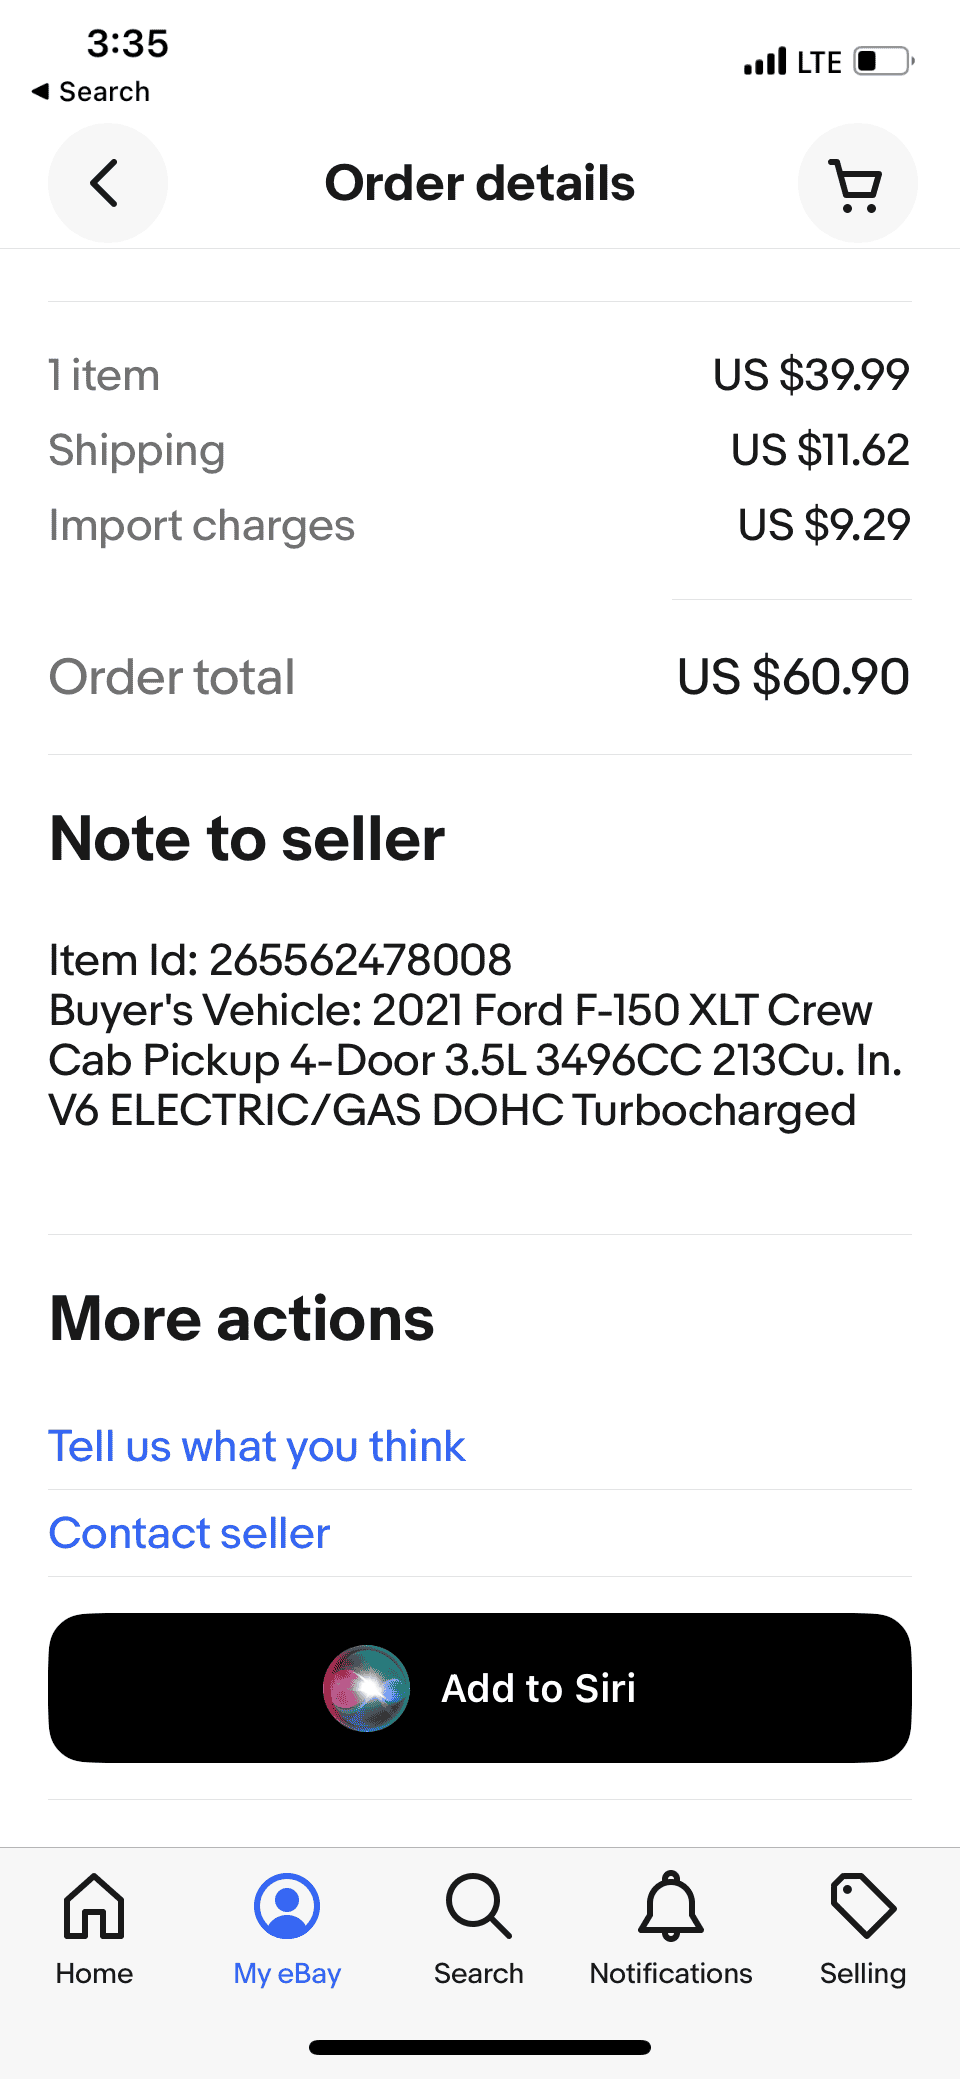Tap the Note to seller heading
Image resolution: width=960 pixels, height=2079 pixels.
tap(247, 838)
